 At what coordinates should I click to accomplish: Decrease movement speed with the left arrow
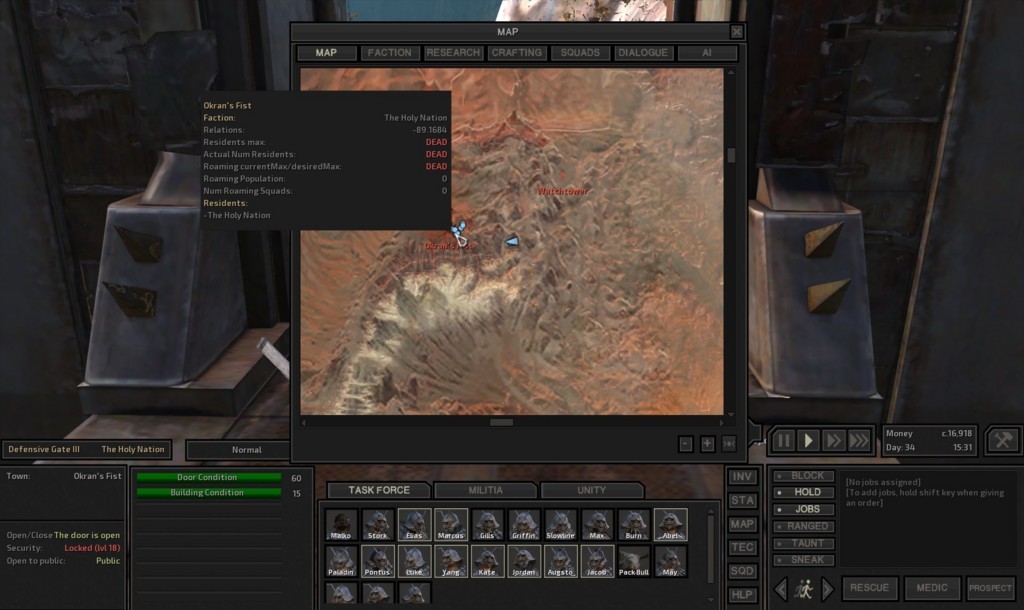781,589
